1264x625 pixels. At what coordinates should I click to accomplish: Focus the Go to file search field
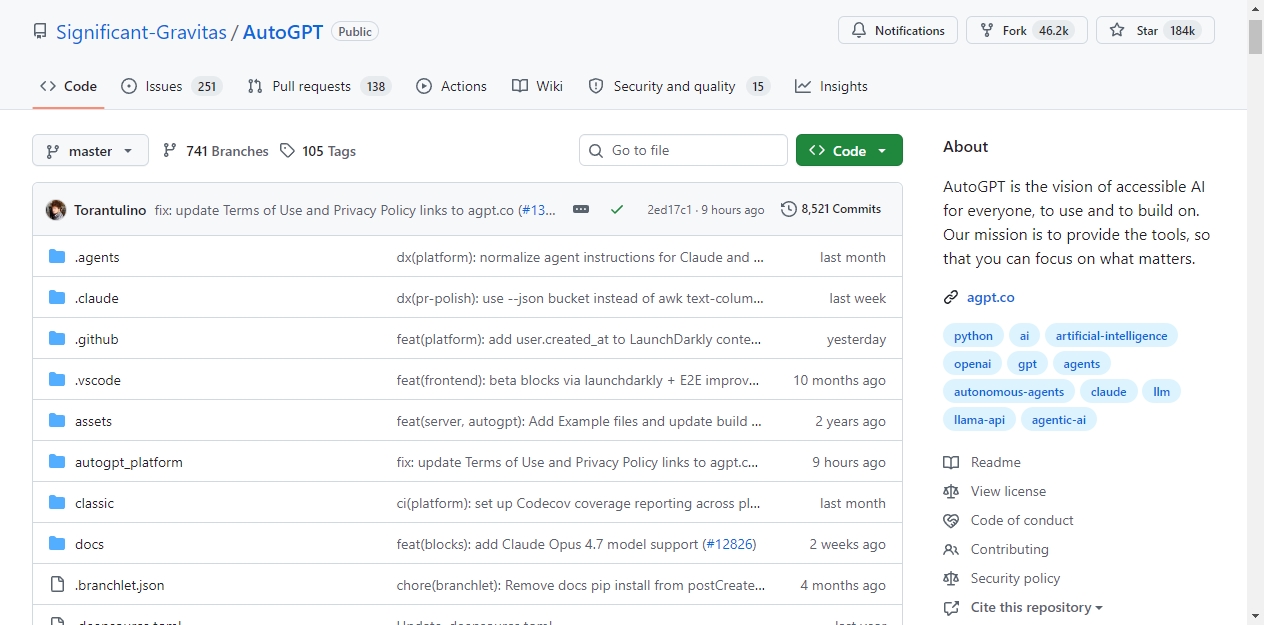(683, 150)
